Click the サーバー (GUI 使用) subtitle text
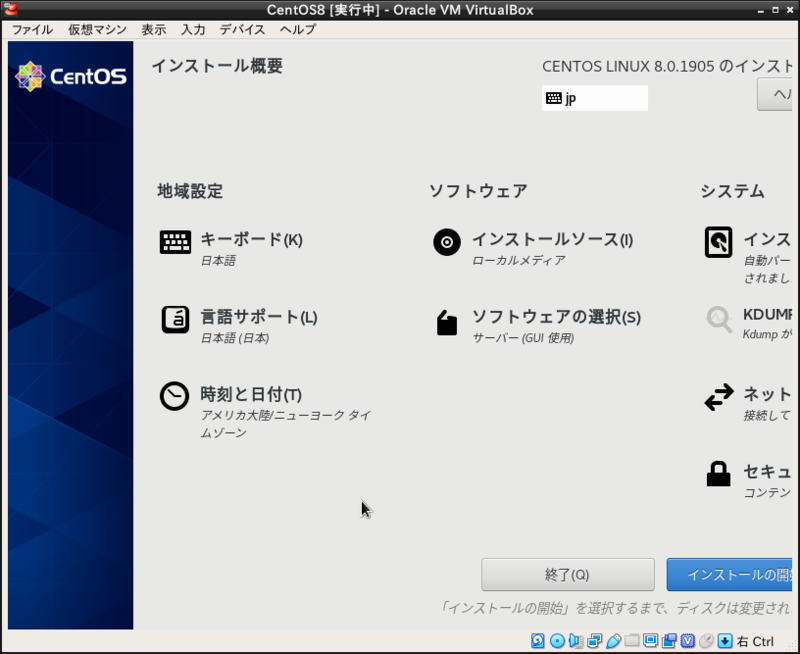 523,338
